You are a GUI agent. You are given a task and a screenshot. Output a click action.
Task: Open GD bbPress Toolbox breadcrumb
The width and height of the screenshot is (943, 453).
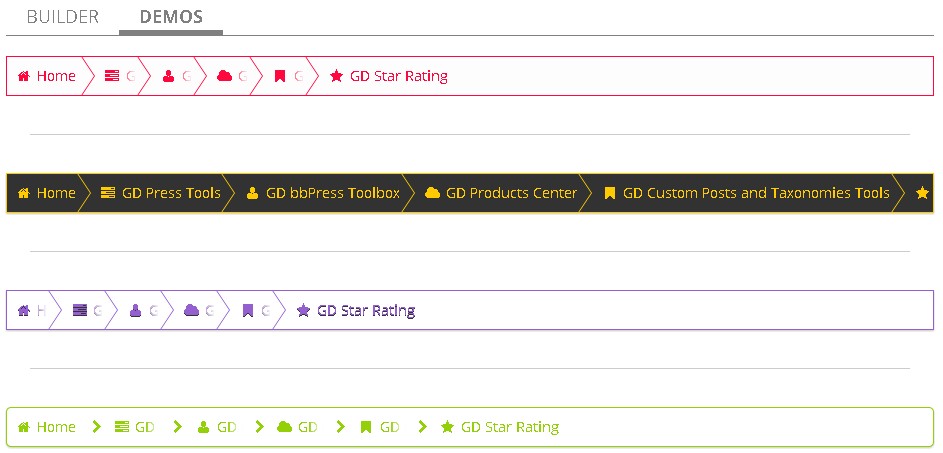[323, 193]
